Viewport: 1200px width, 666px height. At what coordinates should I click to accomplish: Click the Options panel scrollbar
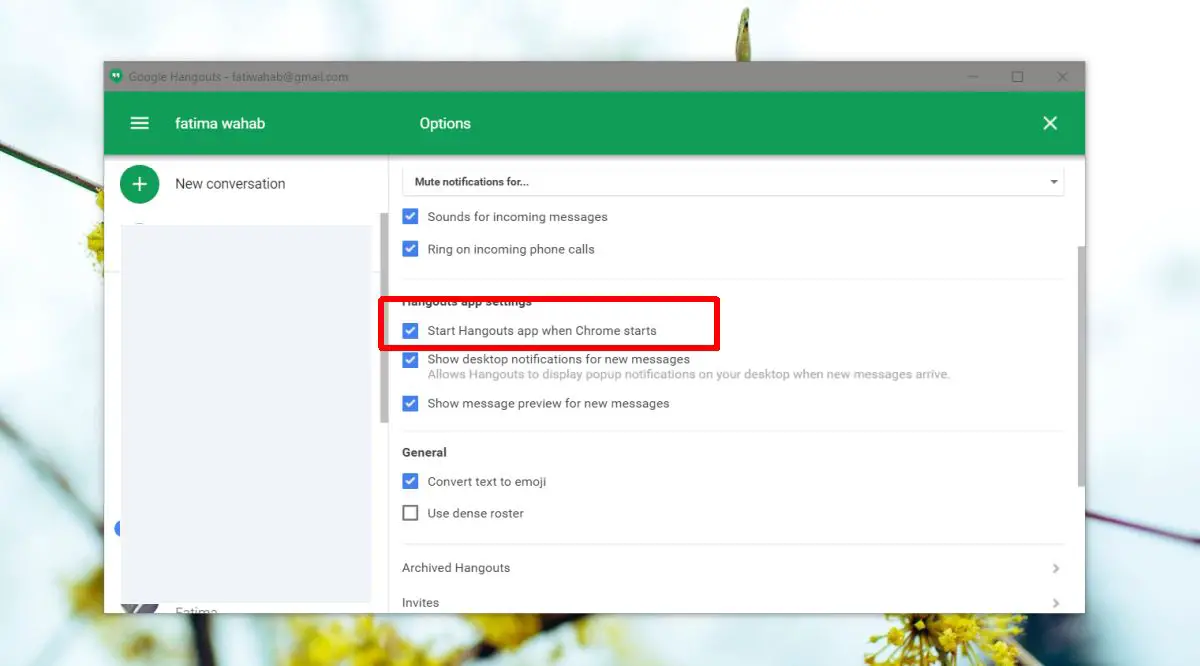1080,366
